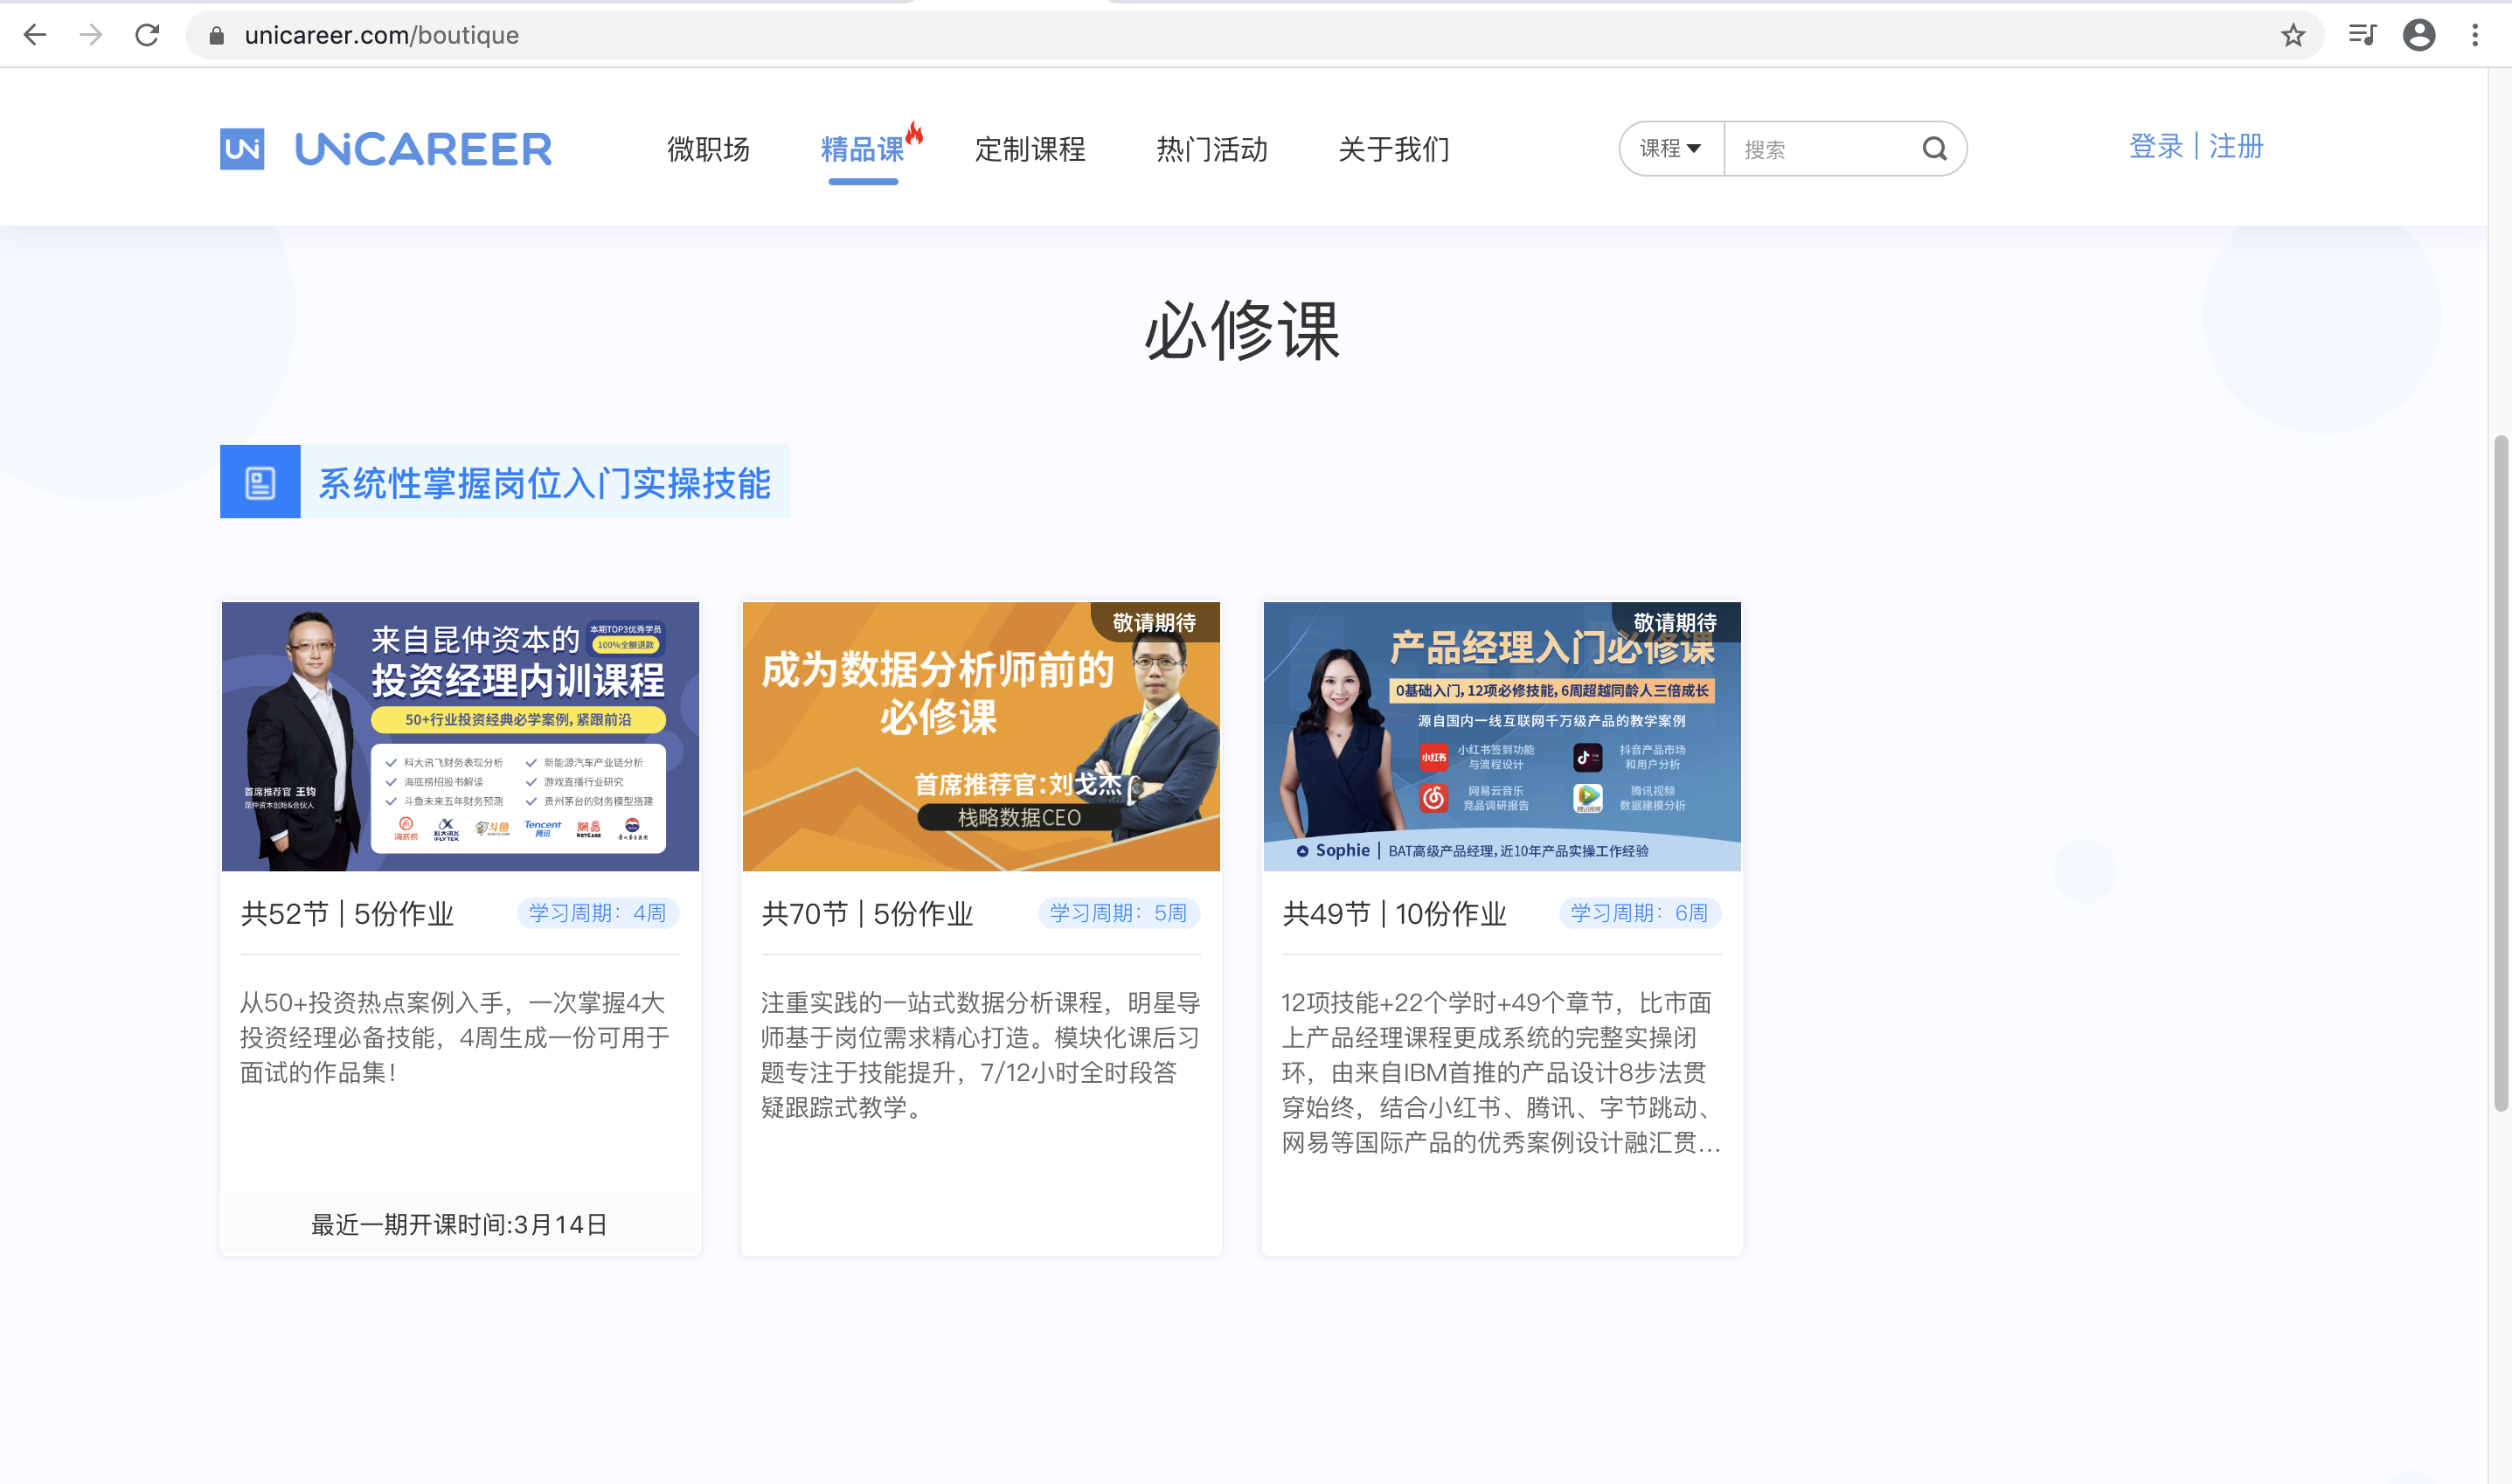Open the 成为数据分析师前的必修课 thumbnail
This screenshot has width=2512, height=1484.
point(981,736)
